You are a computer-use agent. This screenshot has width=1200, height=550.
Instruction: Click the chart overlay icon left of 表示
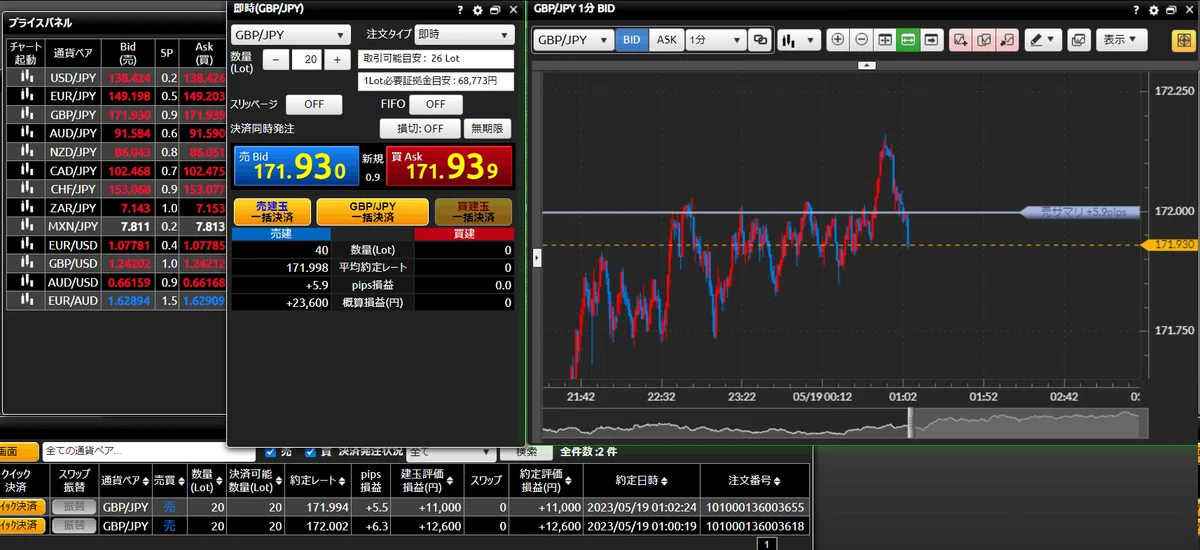tap(1079, 41)
